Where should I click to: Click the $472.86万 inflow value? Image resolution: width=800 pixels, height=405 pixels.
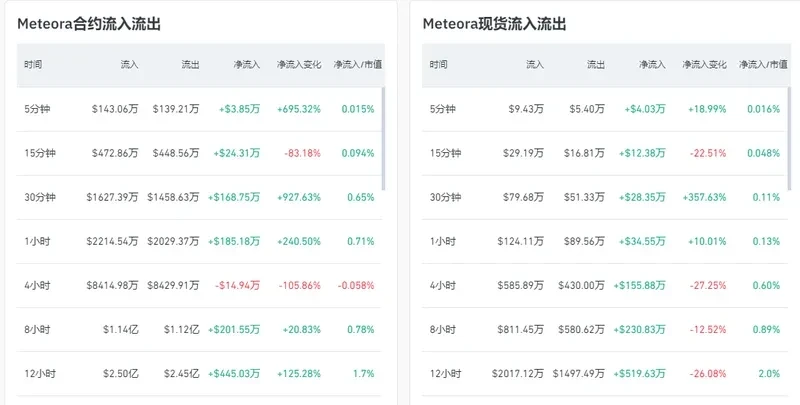[115, 153]
